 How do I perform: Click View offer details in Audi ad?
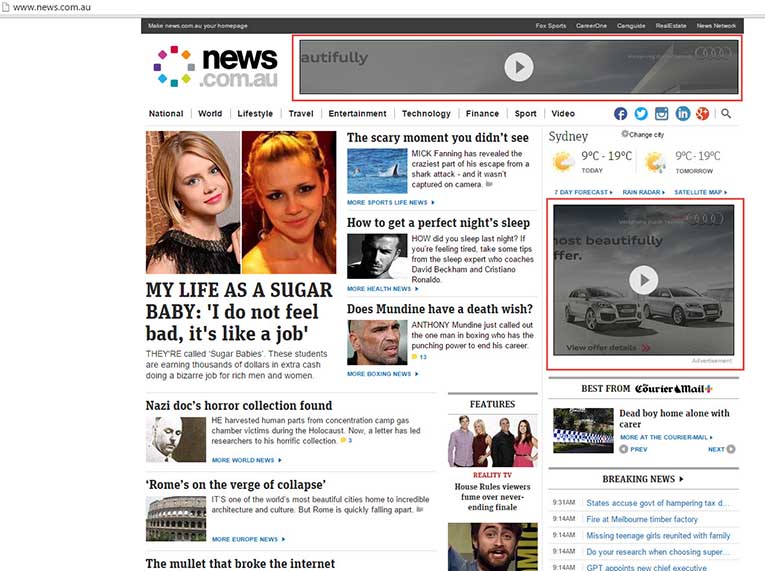pyautogui.click(x=608, y=348)
